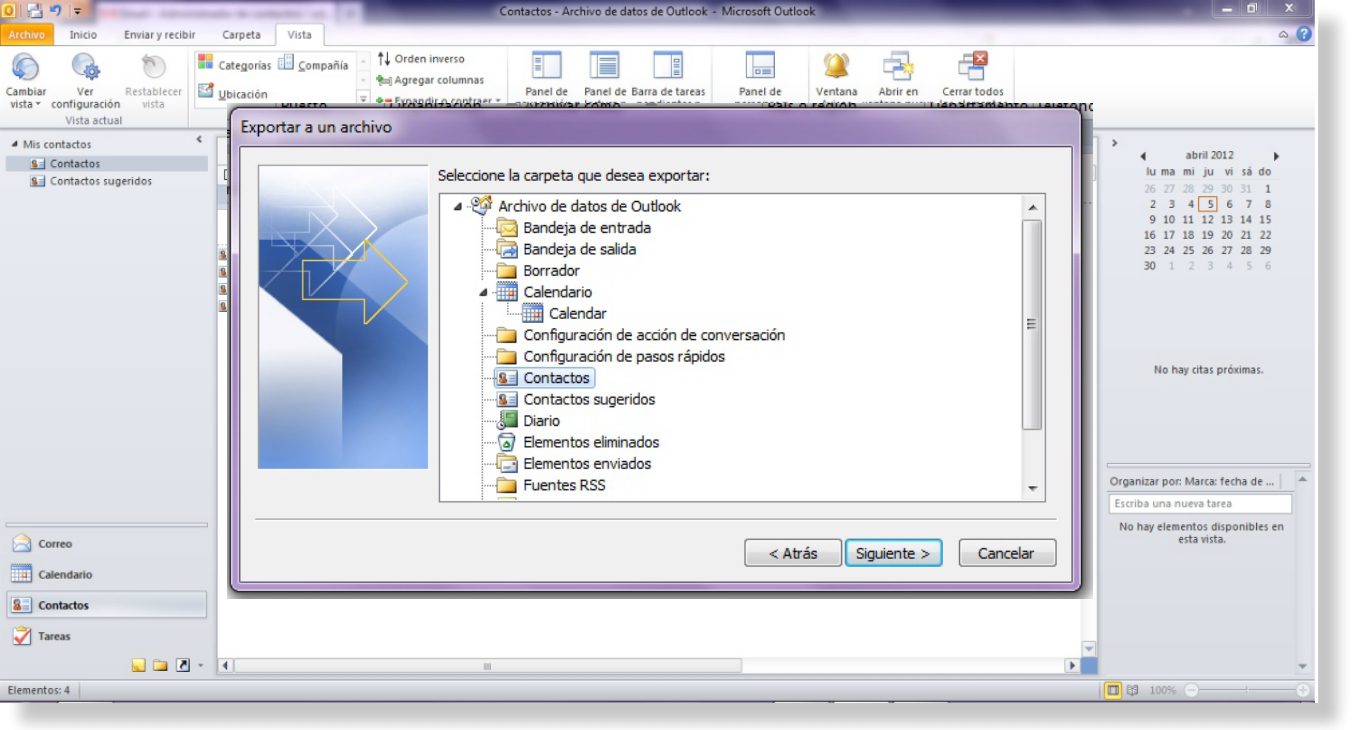Switch to Correo in the navigation pane
Image resolution: width=1369 pixels, height=730 pixels.
[55, 544]
